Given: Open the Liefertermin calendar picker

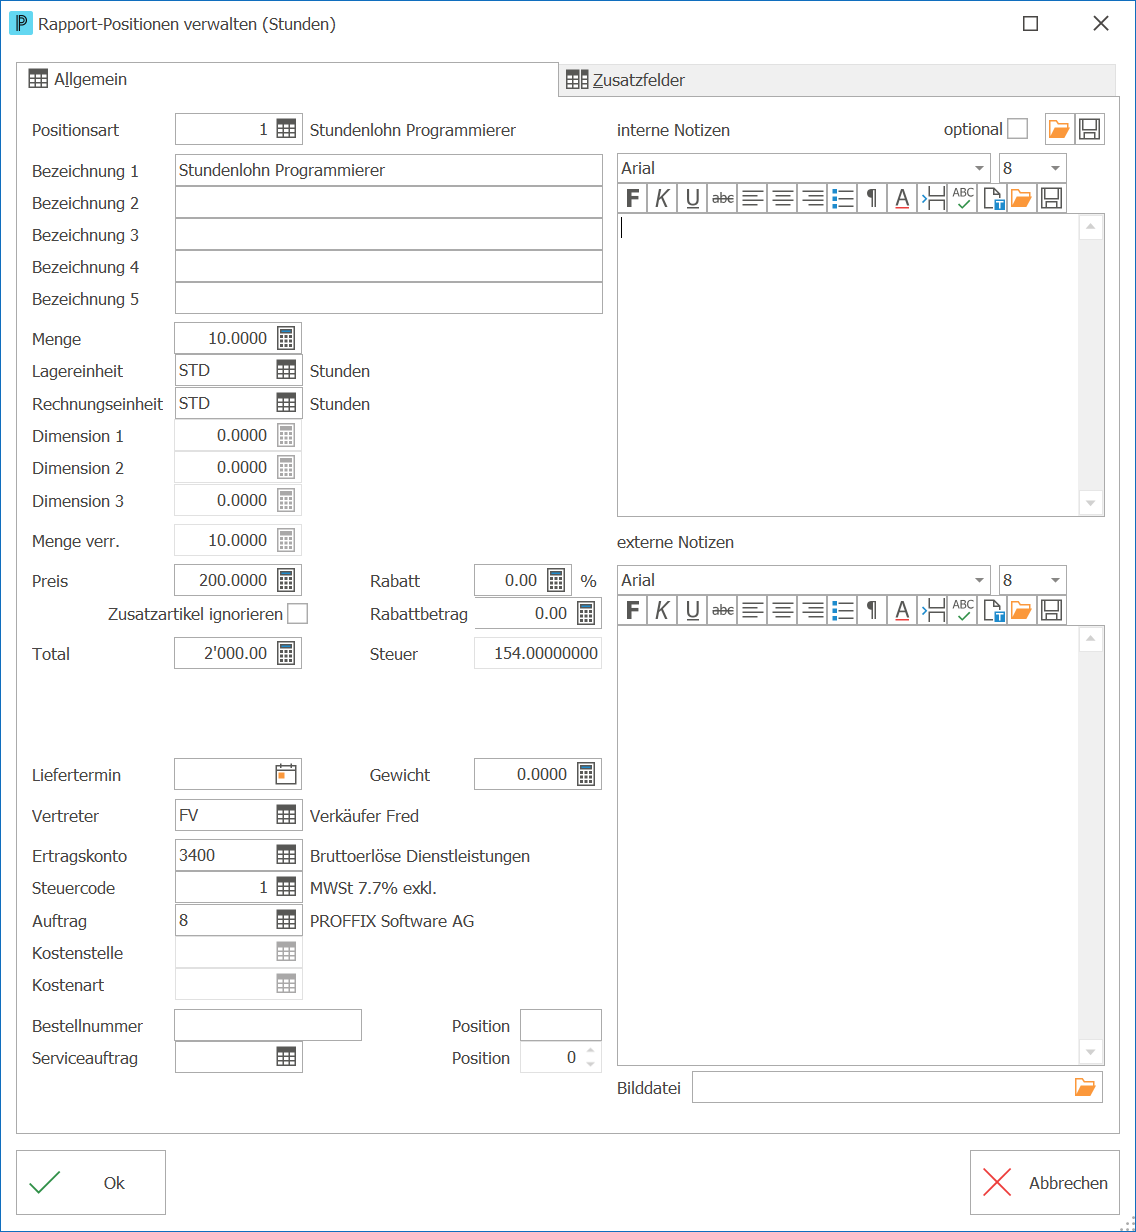Looking at the screenshot, I should tap(286, 774).
